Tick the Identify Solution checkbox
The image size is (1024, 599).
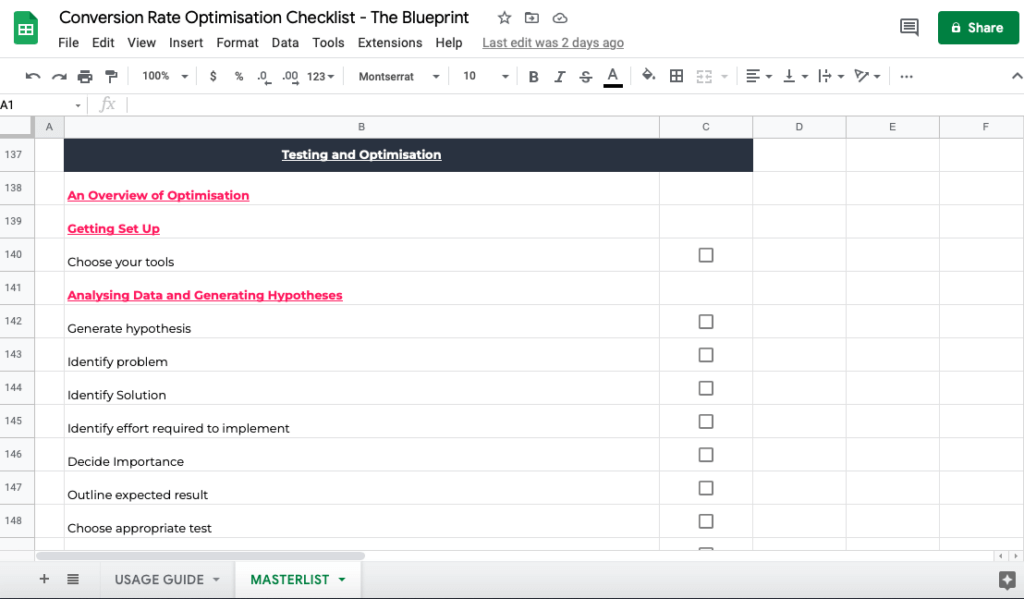[706, 389]
